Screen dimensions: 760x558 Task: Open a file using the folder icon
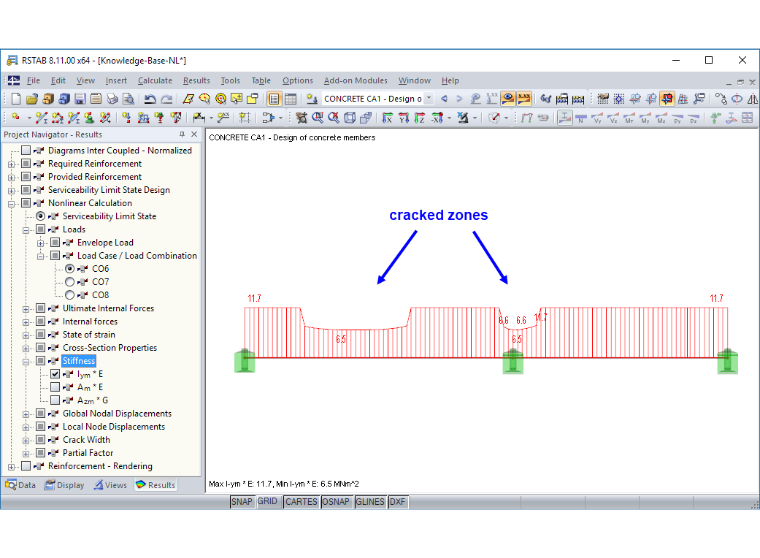coord(32,99)
